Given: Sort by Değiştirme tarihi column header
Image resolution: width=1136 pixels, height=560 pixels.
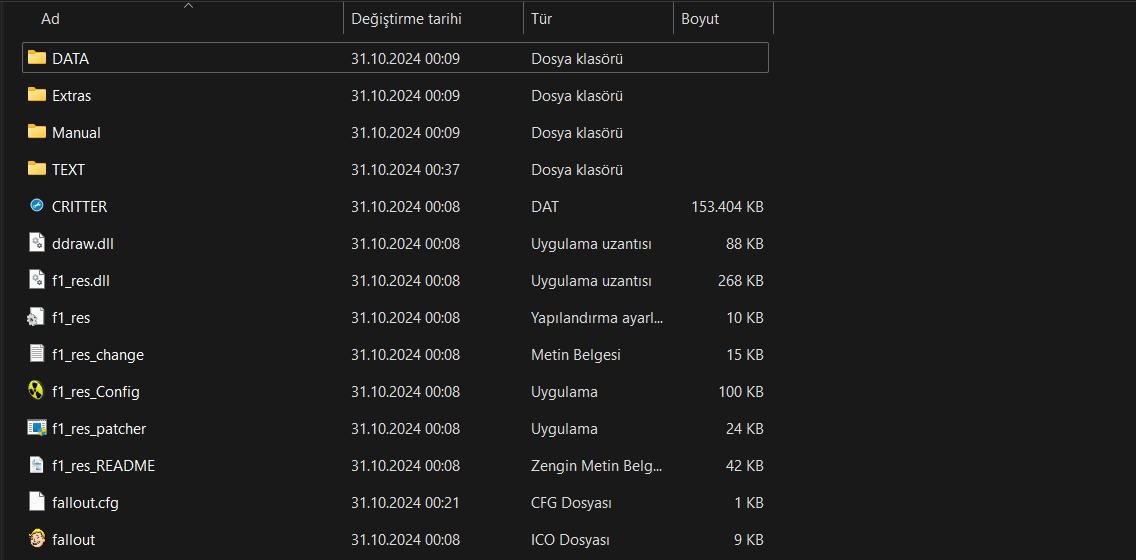Looking at the screenshot, I should click(x=406, y=19).
